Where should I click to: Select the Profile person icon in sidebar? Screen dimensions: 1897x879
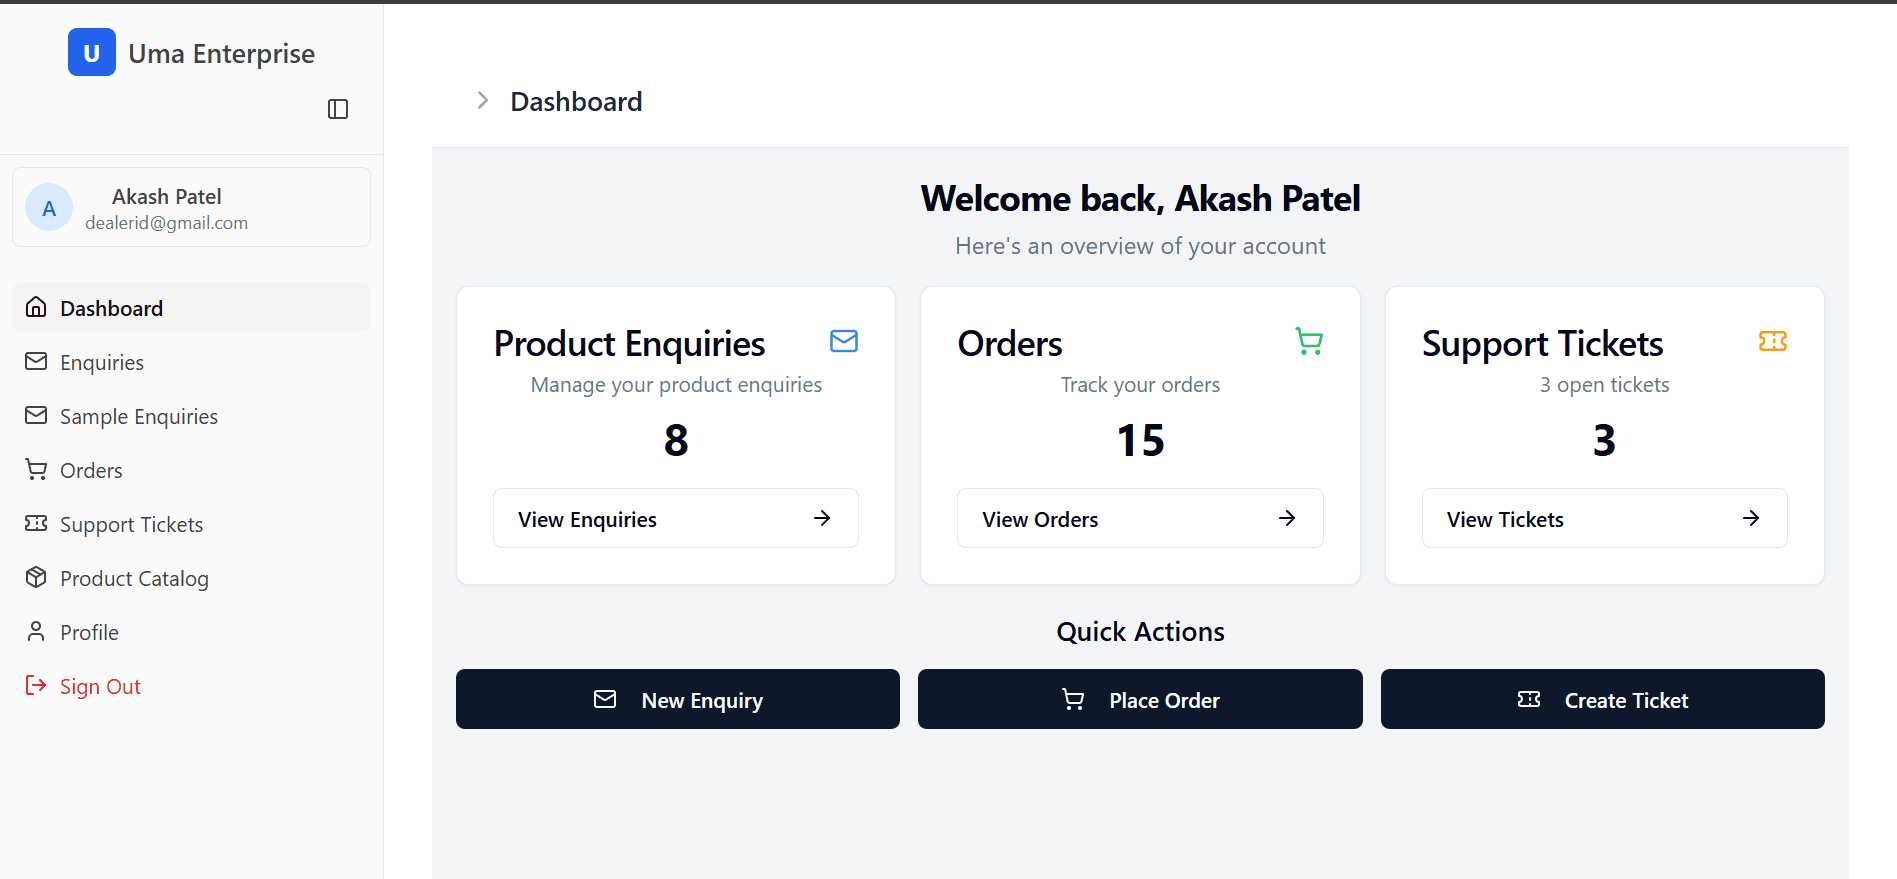click(x=36, y=631)
